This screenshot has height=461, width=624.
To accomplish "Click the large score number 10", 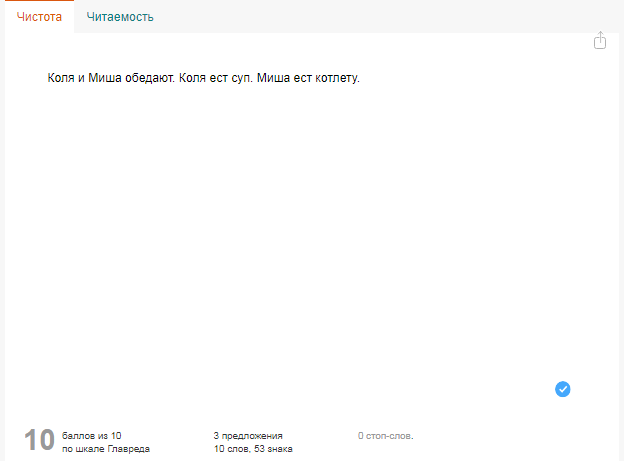I will click(x=39, y=440).
